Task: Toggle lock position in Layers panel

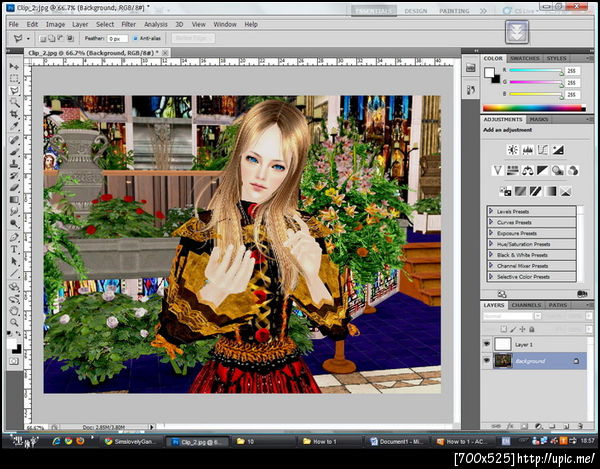Action: point(522,329)
